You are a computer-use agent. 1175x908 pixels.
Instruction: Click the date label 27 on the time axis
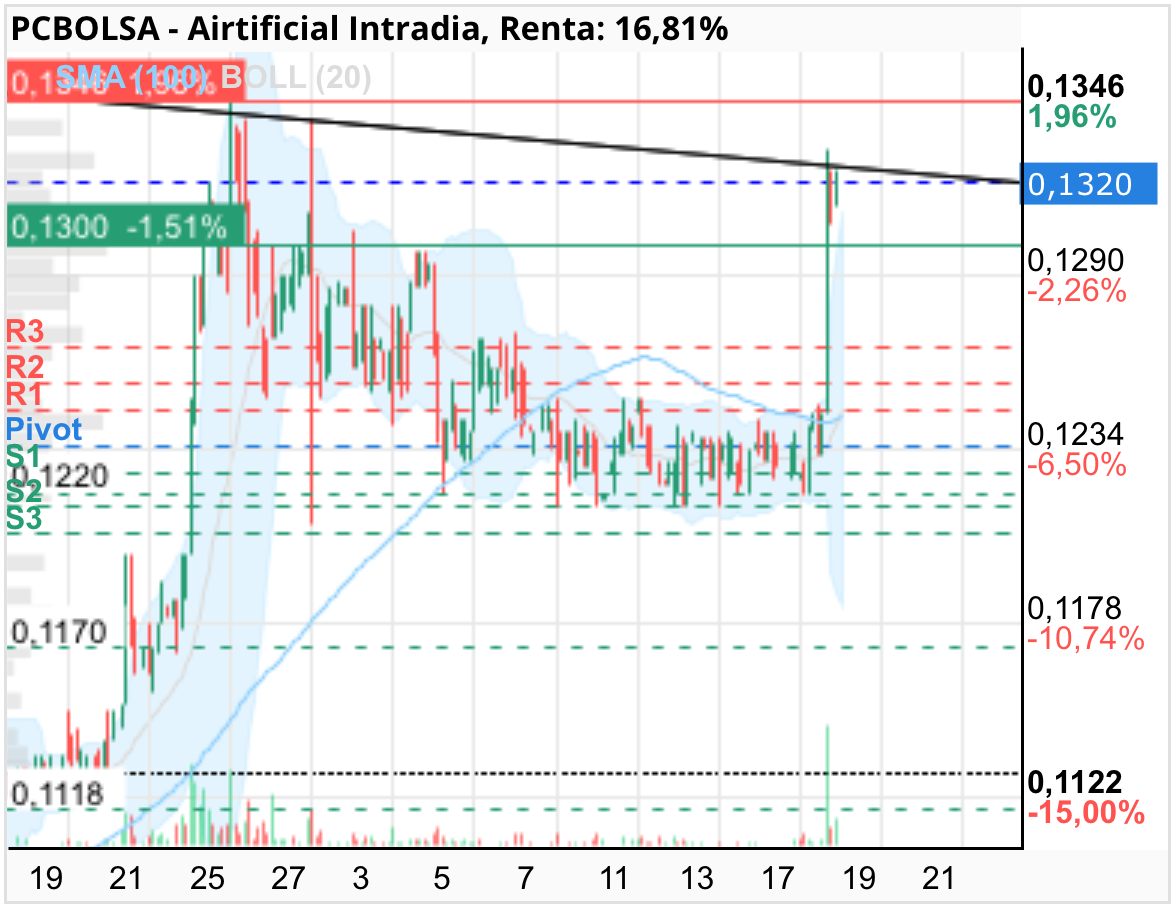pyautogui.click(x=288, y=878)
